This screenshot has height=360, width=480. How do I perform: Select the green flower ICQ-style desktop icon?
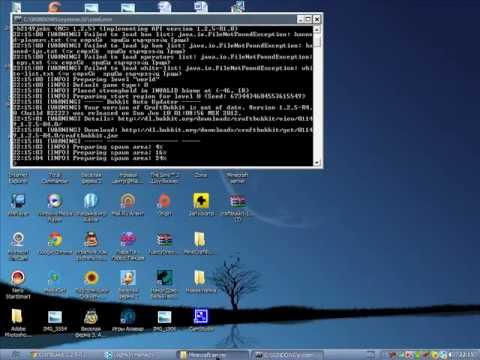(54, 277)
